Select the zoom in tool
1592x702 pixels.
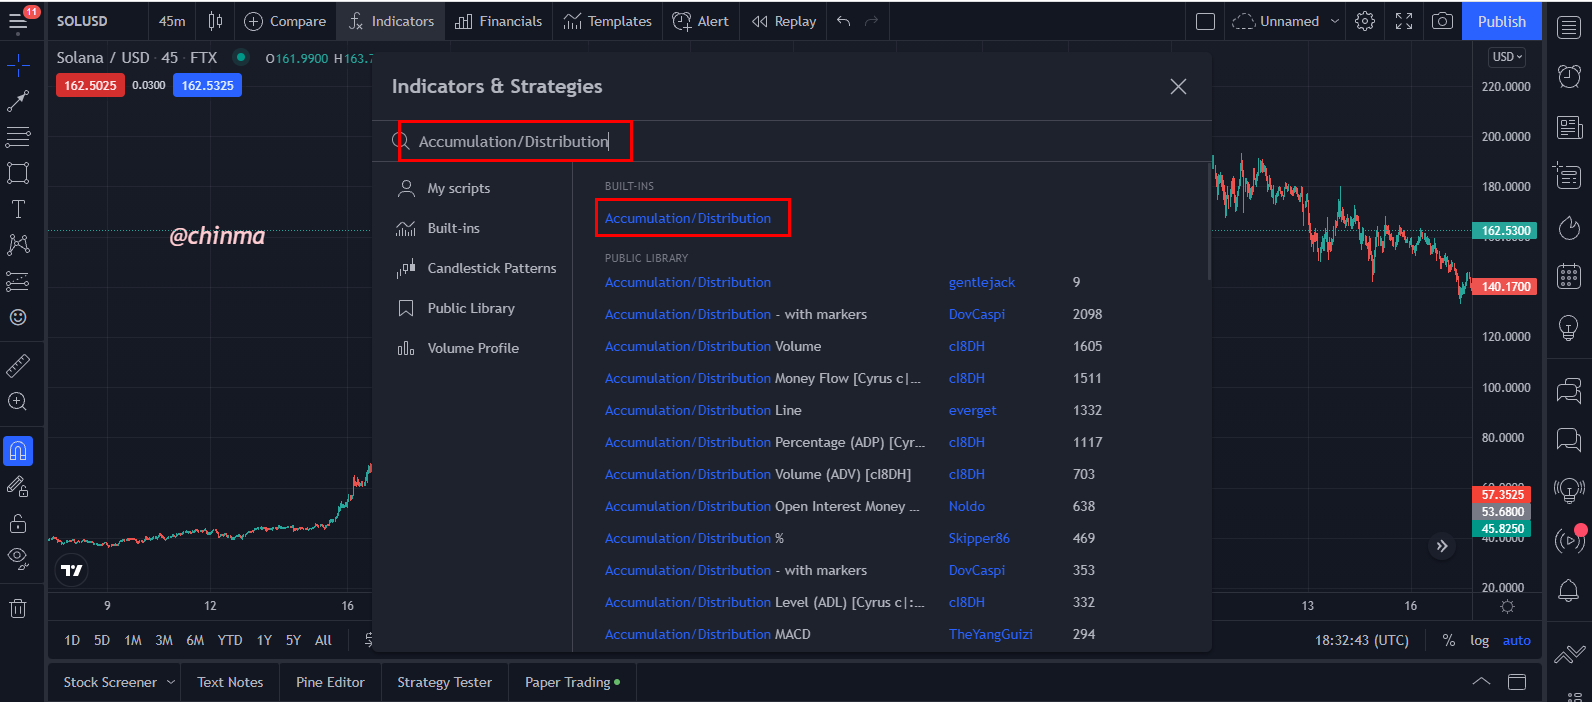click(x=18, y=402)
